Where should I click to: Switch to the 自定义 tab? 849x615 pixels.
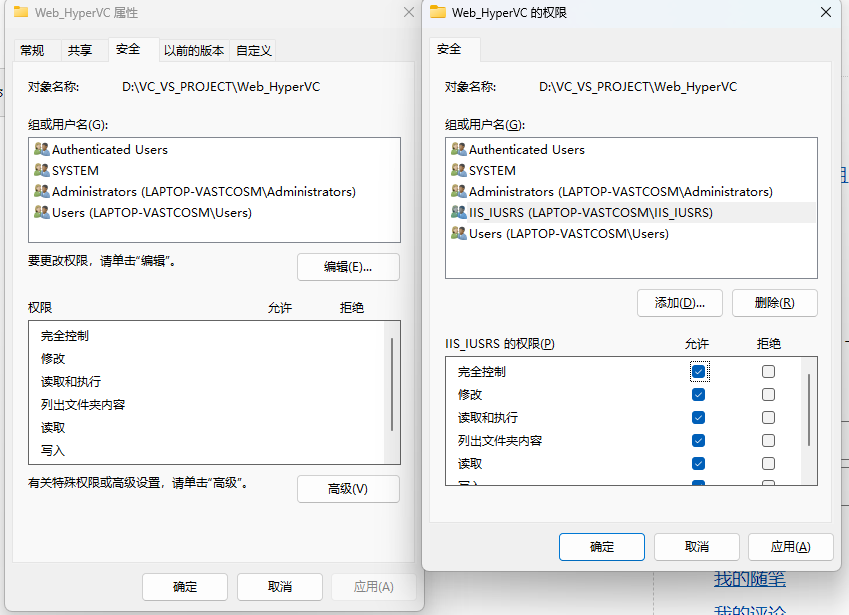254,50
